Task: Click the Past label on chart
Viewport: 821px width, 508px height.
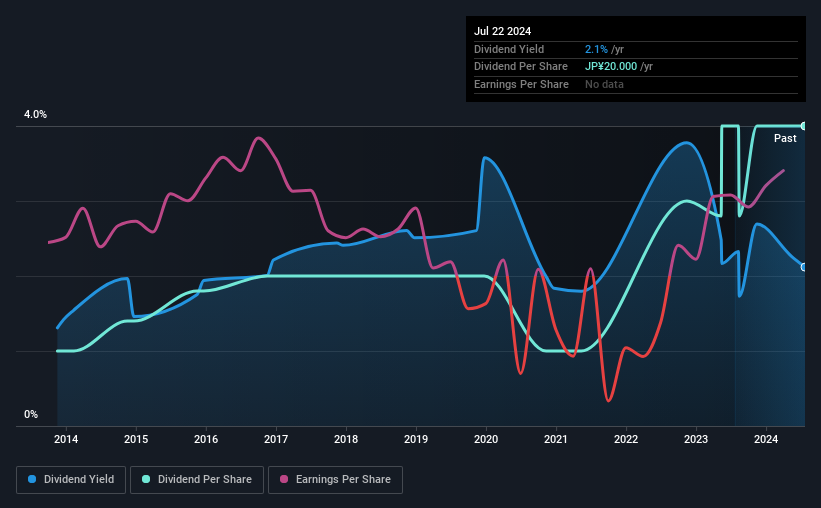Action: pos(785,138)
